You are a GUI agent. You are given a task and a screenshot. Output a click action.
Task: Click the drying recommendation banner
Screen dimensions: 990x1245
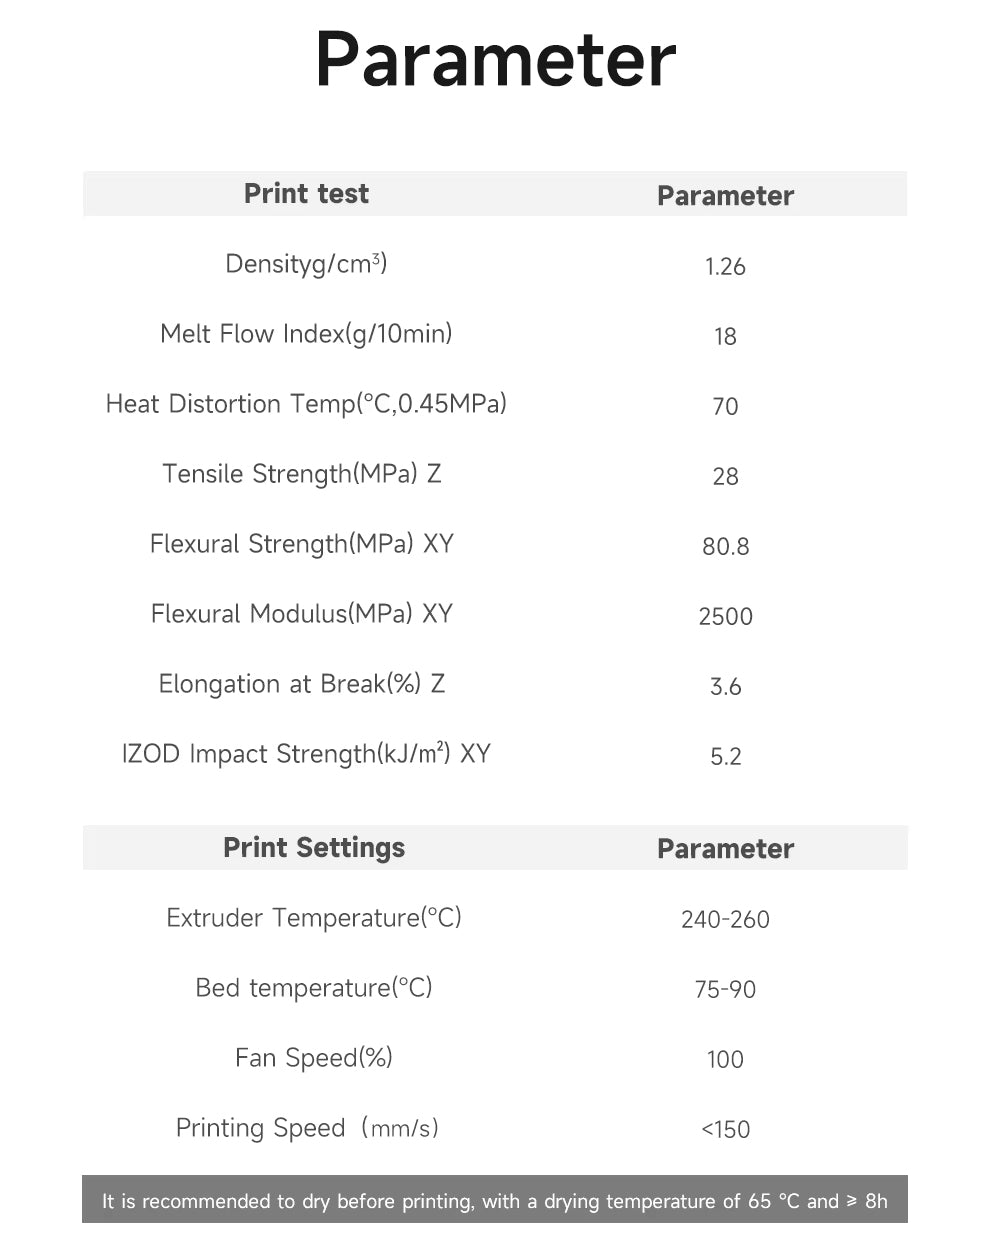495,1200
